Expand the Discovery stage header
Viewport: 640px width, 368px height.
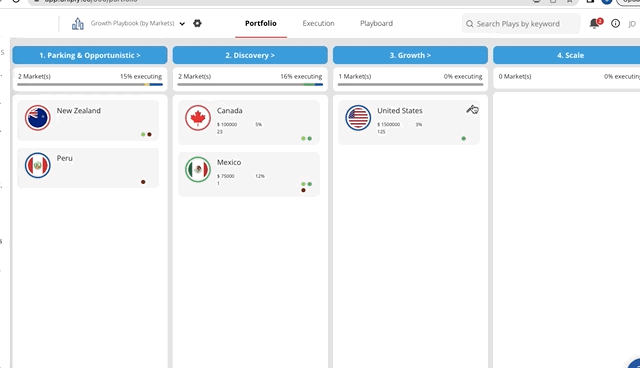point(250,55)
